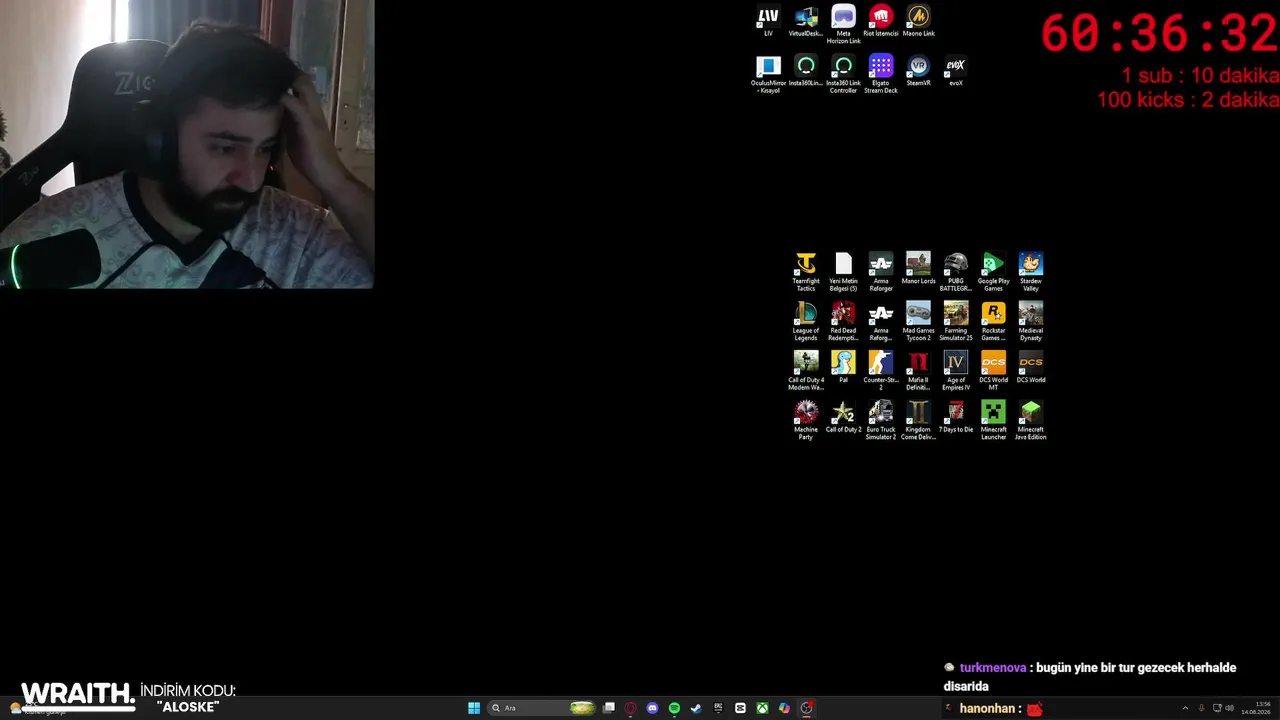
Task: Open Mad Games Tycoon 2 icon
Action: [918, 322]
